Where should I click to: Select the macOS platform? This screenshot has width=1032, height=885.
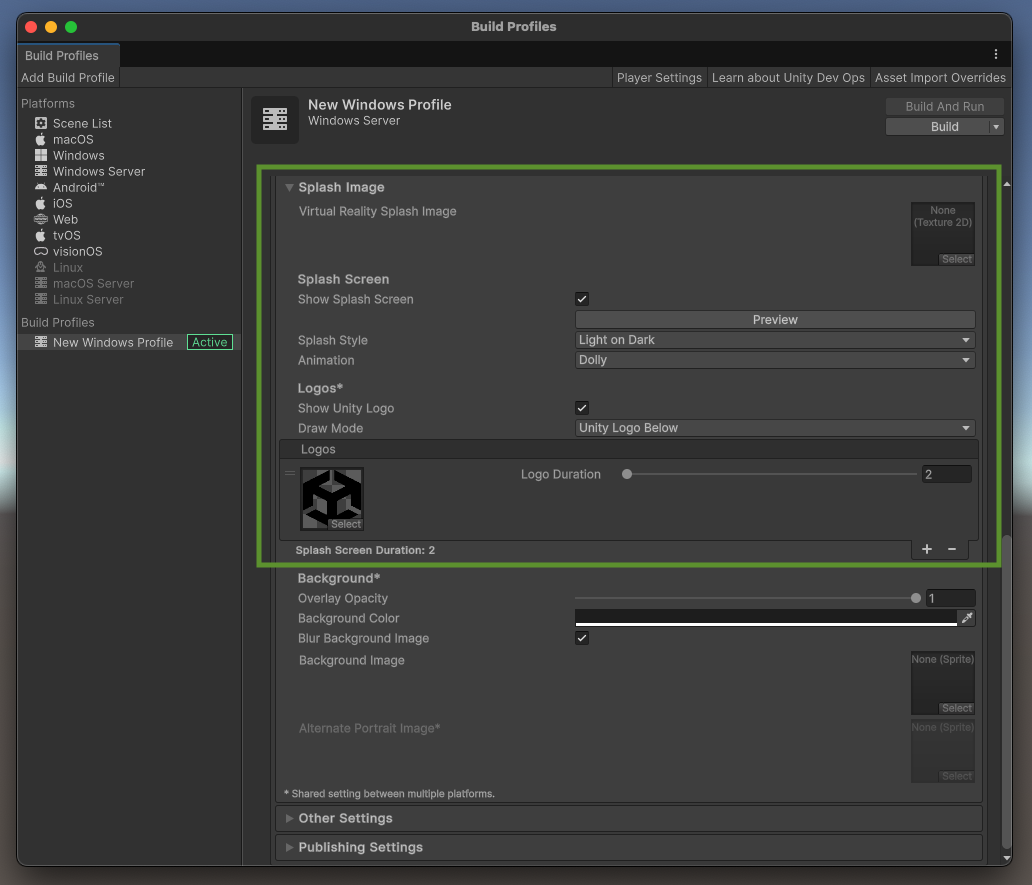72,139
